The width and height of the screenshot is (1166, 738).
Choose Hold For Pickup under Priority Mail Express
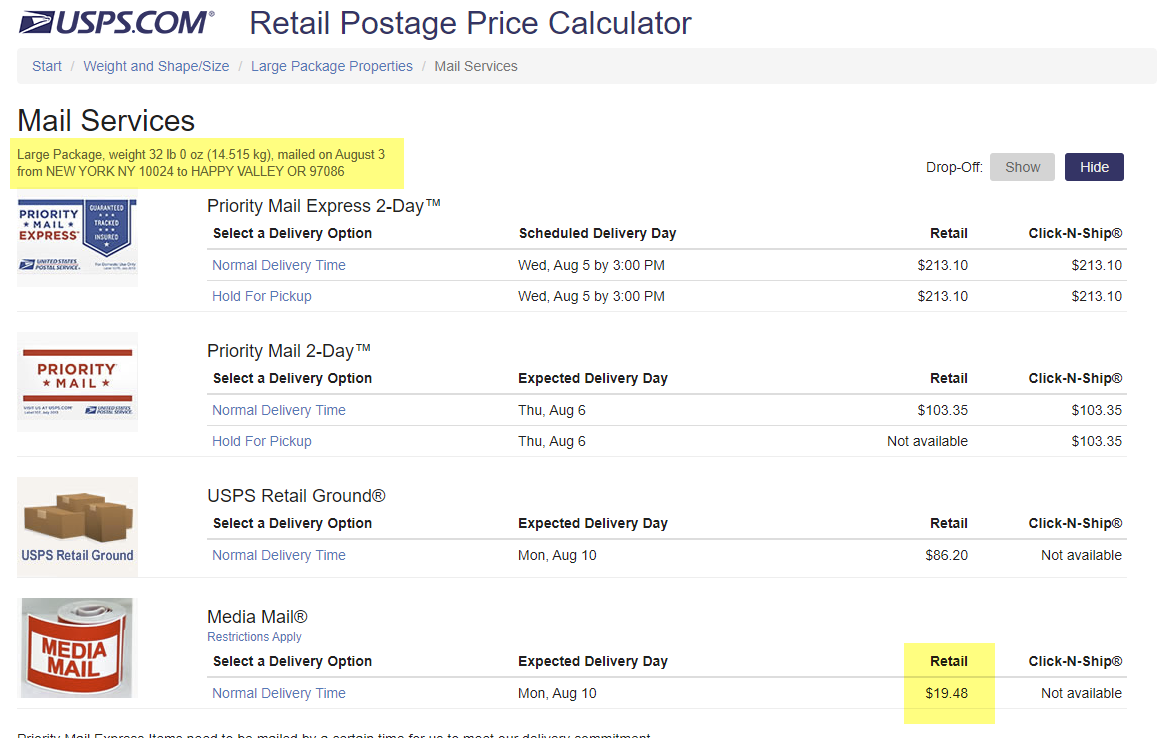(262, 296)
